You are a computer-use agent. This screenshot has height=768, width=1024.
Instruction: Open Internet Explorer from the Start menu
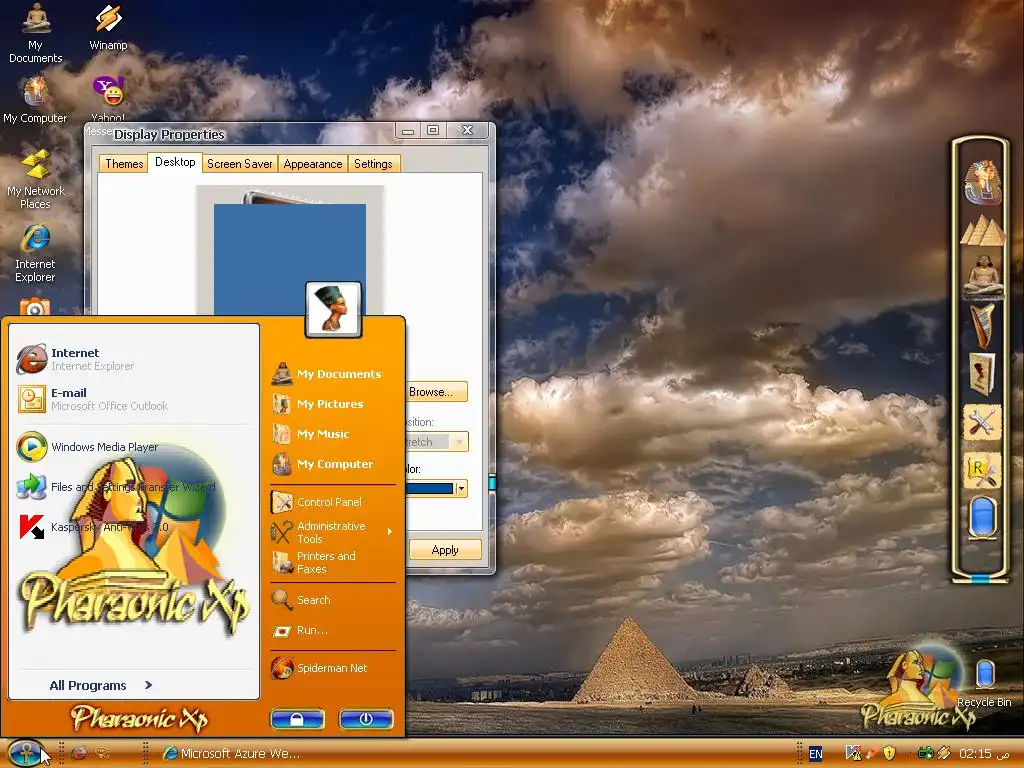coord(134,359)
